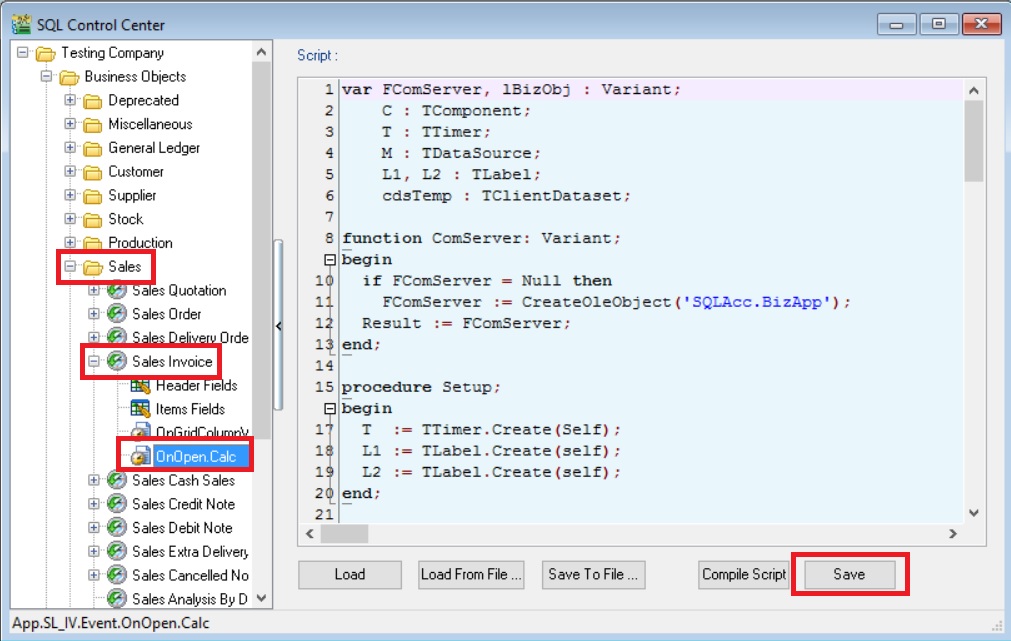Click the Save To File button

click(x=593, y=574)
